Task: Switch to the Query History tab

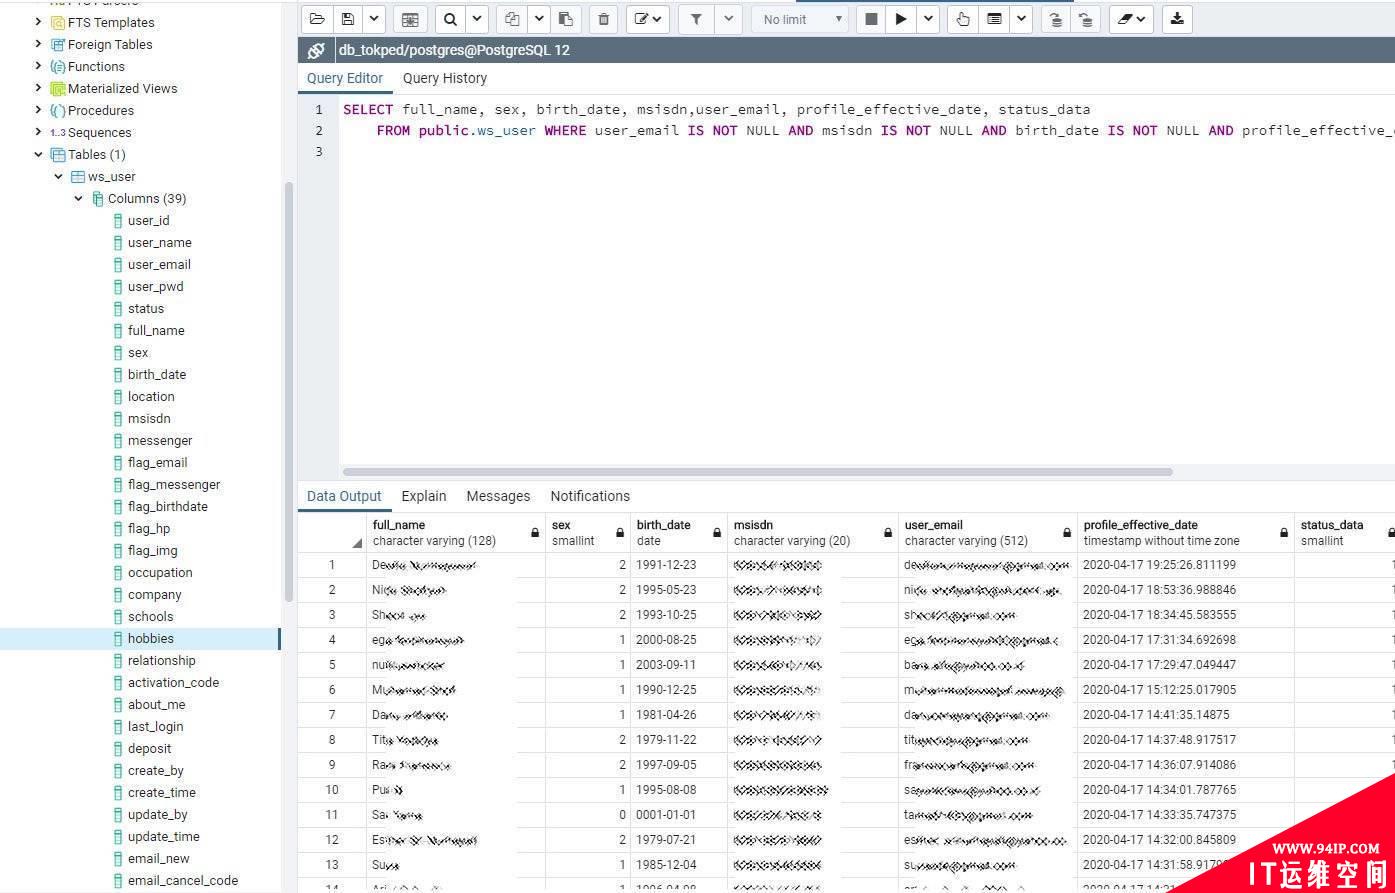Action: (445, 78)
